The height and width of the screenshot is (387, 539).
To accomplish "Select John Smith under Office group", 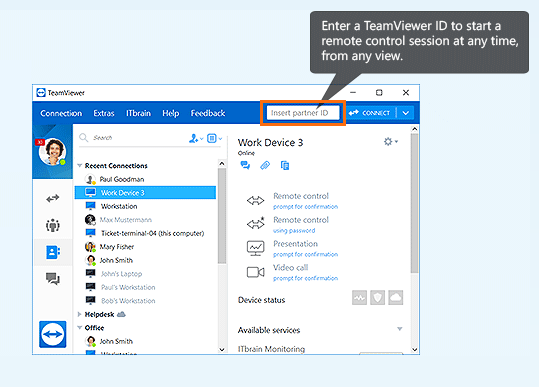I will click(145, 341).
